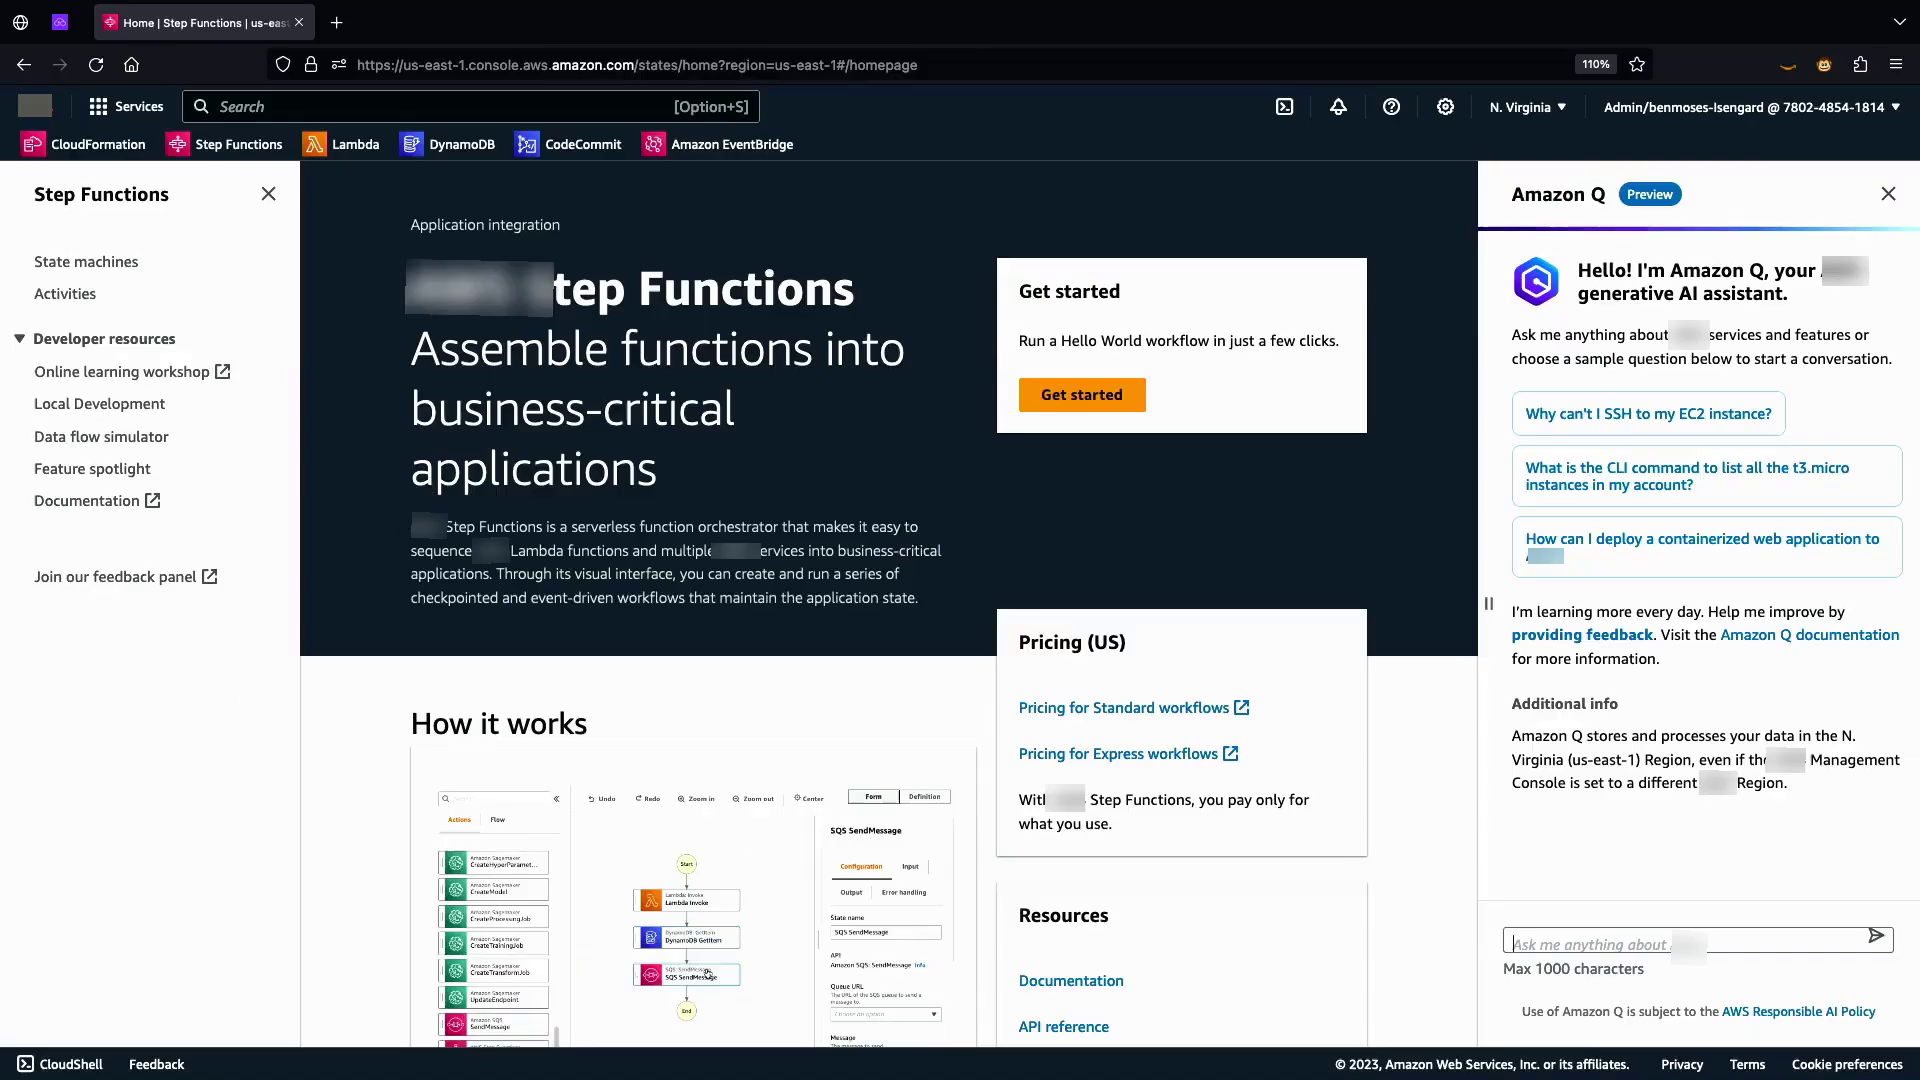Send message with the Amazon Q arrow icon

coord(1876,936)
